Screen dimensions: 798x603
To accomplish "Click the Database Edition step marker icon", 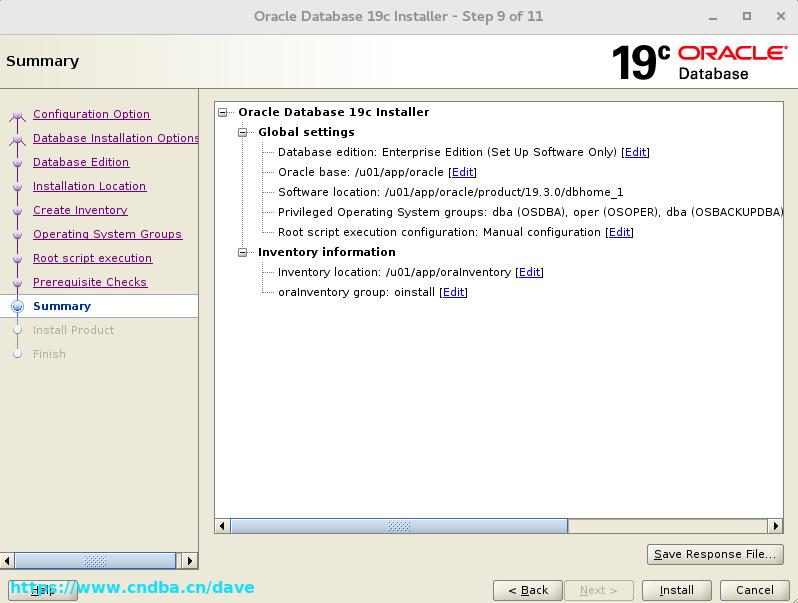I will (x=17, y=162).
